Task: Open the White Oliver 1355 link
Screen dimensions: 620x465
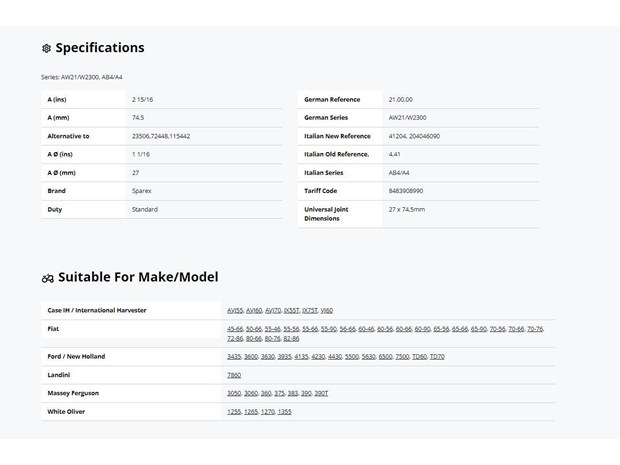Action: [285, 411]
